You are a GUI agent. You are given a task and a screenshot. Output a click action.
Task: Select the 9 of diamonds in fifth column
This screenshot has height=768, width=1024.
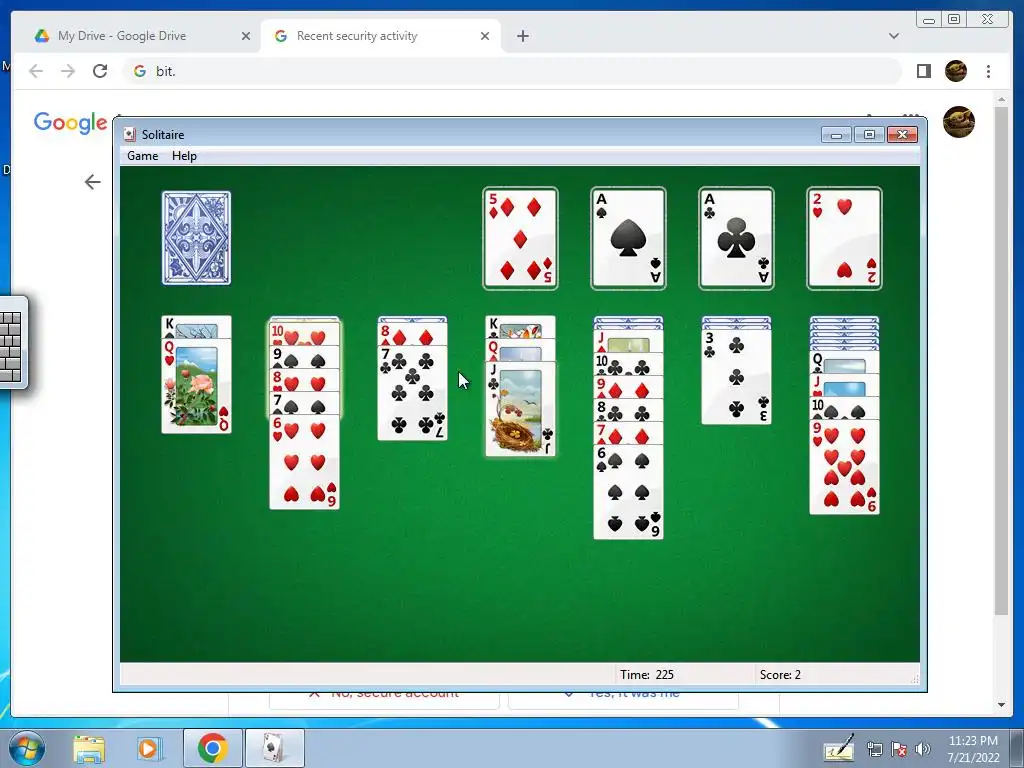tap(628, 387)
